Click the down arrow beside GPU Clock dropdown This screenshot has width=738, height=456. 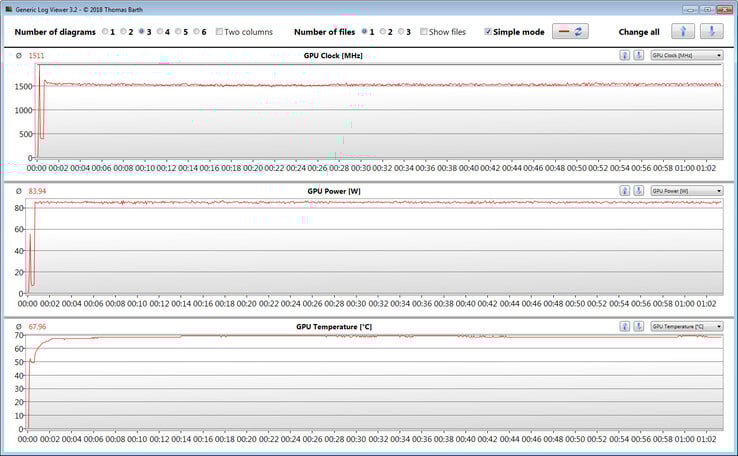tap(639, 56)
